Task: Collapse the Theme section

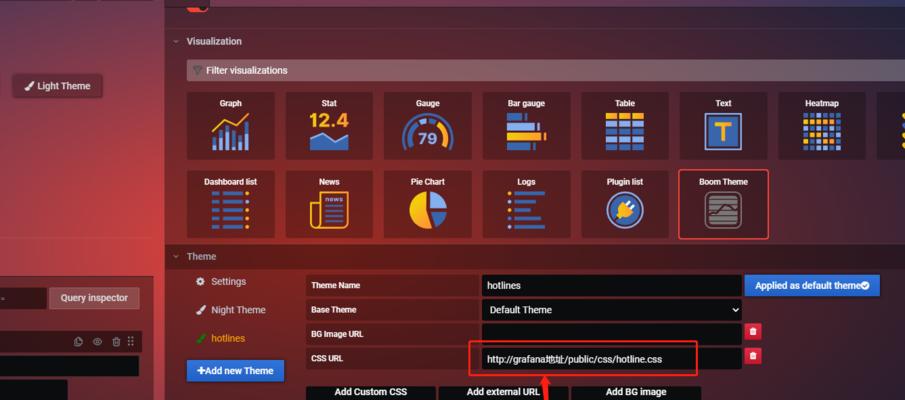Action: pyautogui.click(x=177, y=257)
